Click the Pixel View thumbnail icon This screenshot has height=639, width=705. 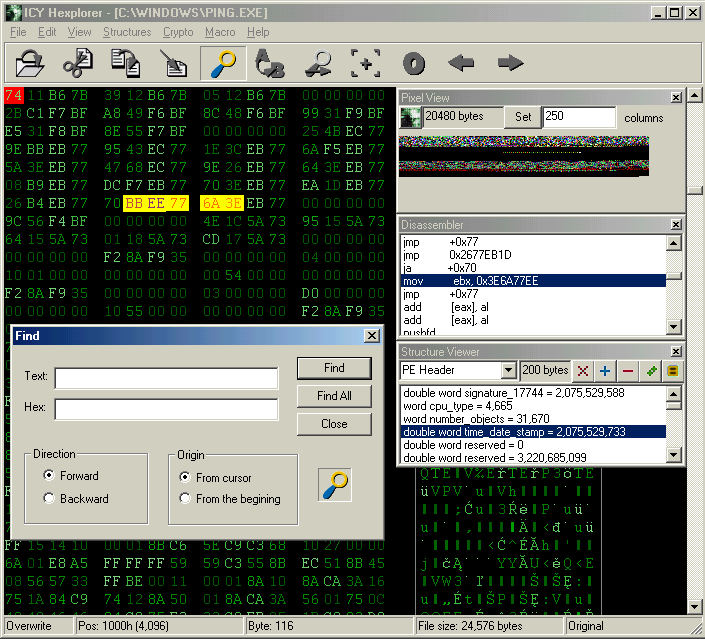(410, 117)
